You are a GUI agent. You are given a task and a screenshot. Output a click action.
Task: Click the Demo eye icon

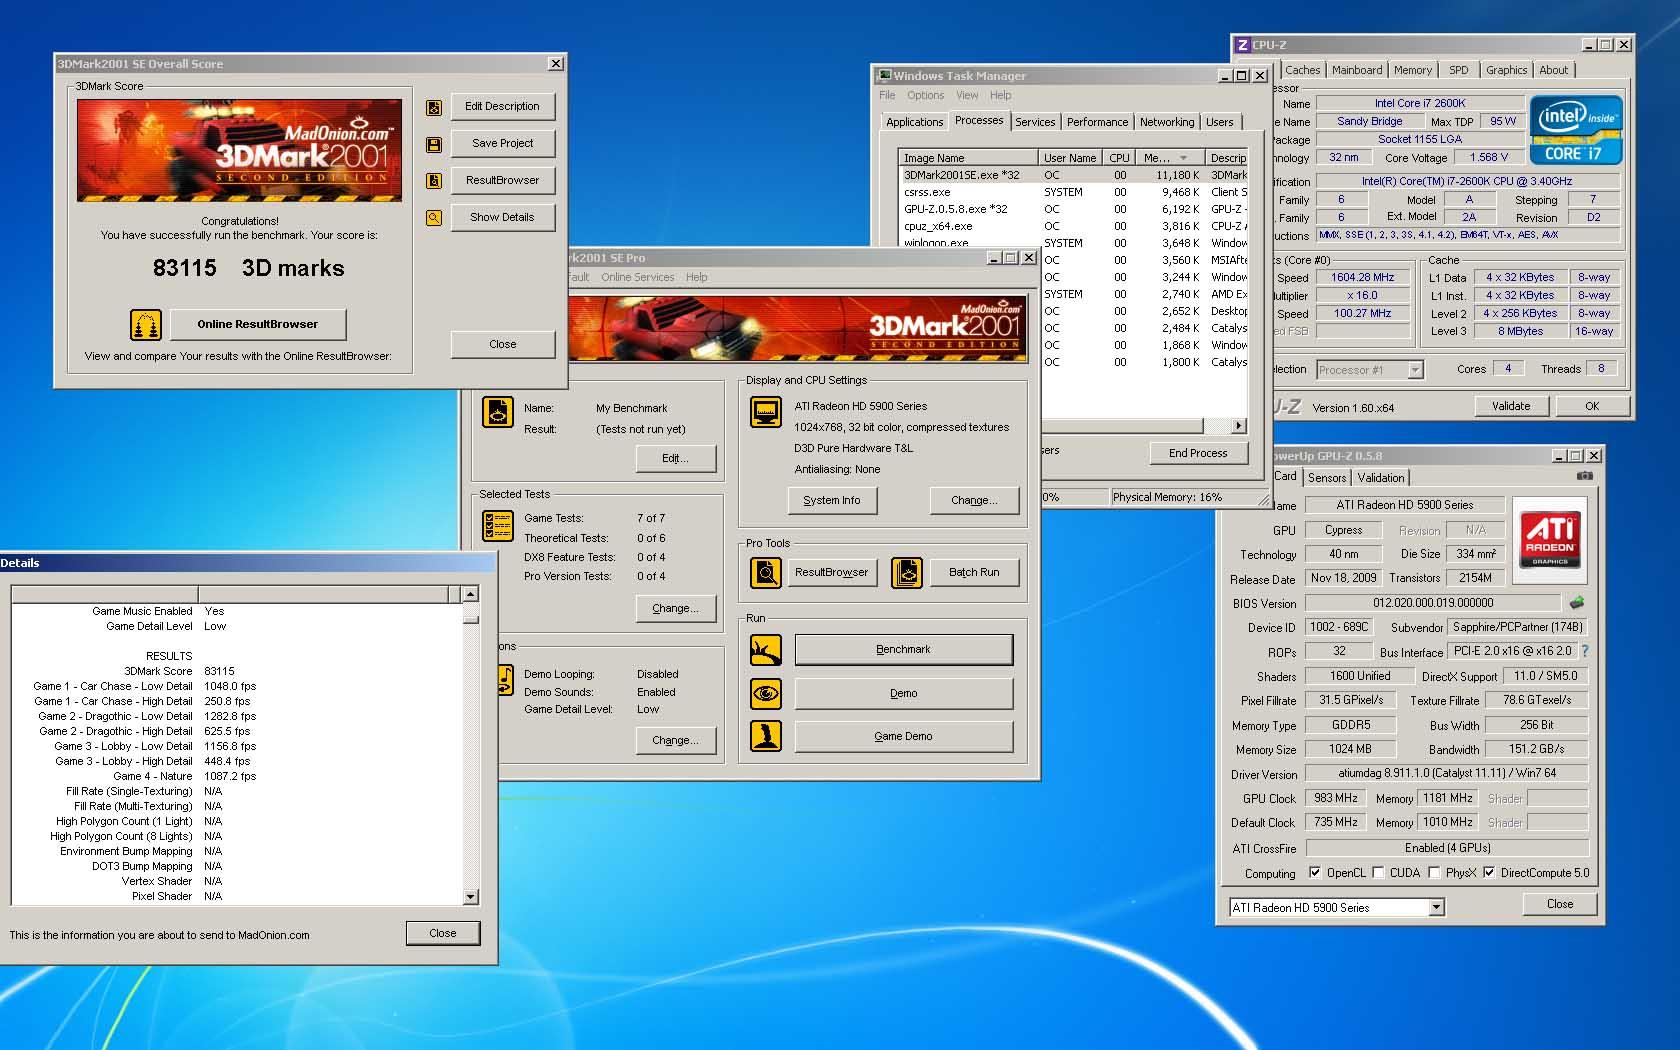[x=766, y=693]
